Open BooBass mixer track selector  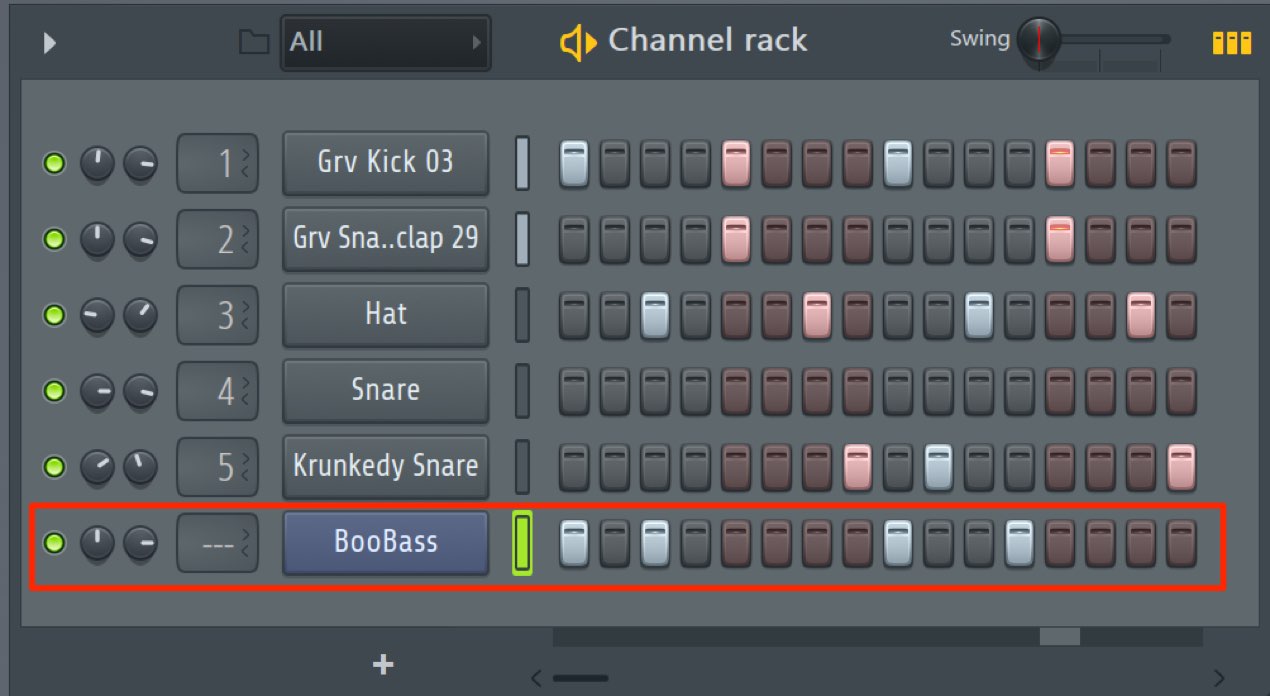(218, 543)
